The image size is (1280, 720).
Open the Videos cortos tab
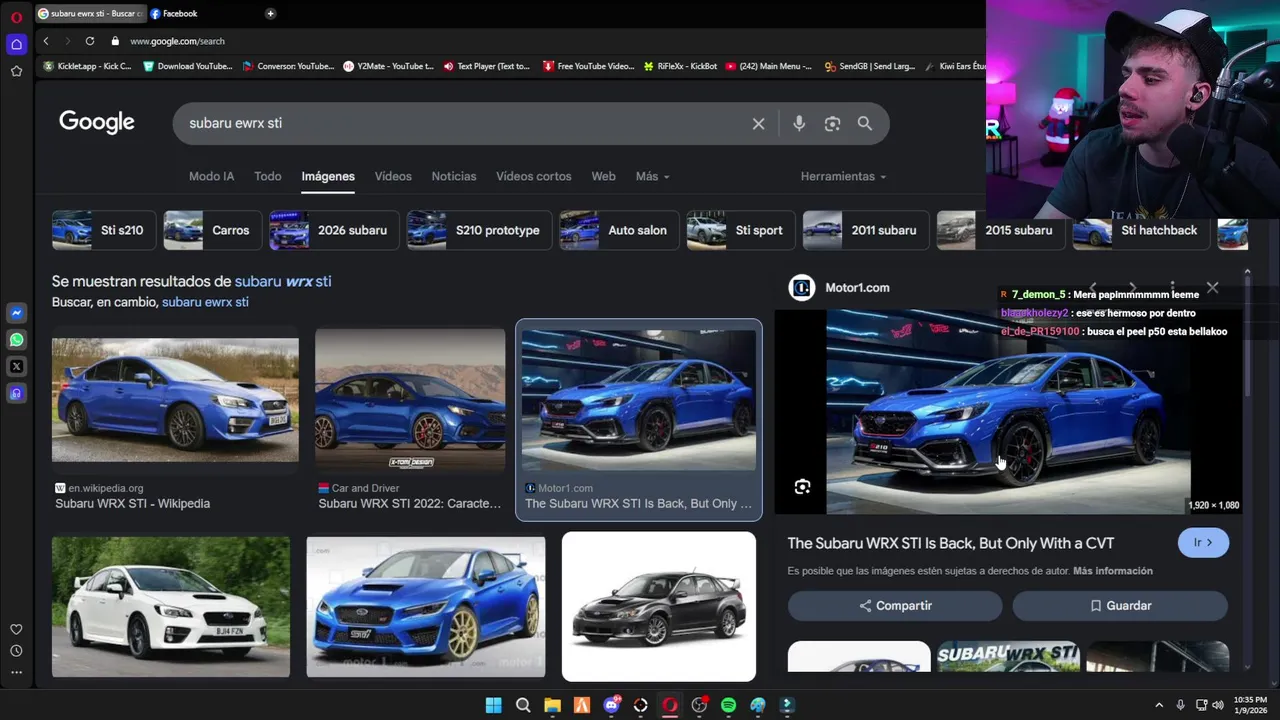pos(534,176)
